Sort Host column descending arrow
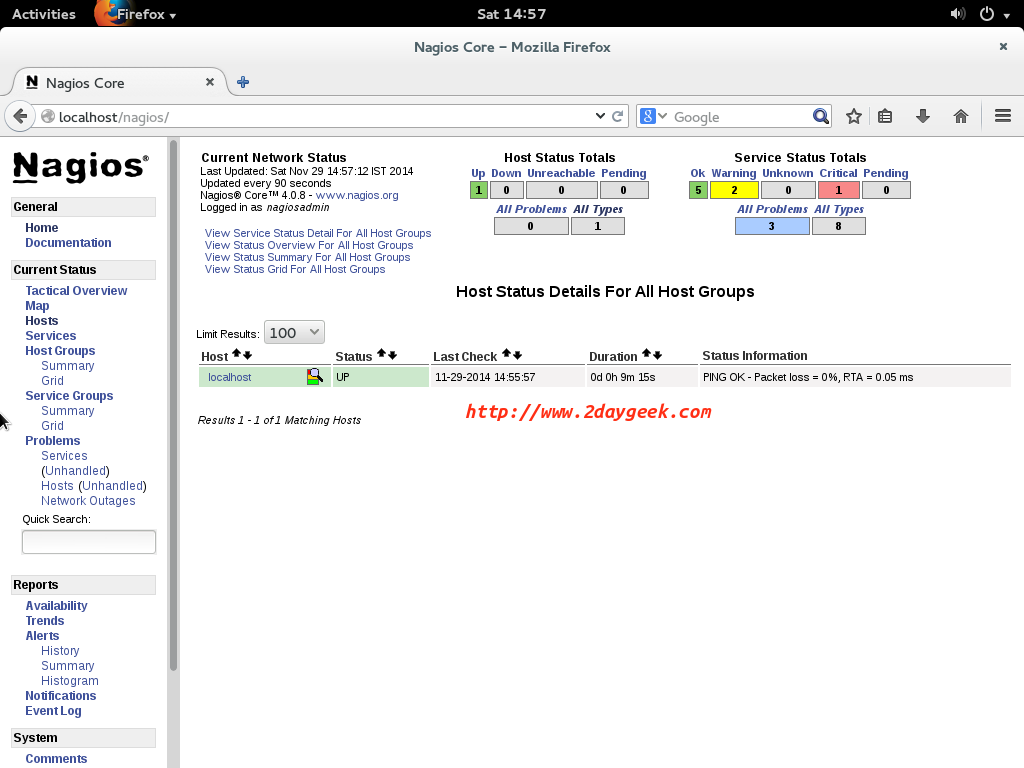The height and width of the screenshot is (768, 1024). 248,355
